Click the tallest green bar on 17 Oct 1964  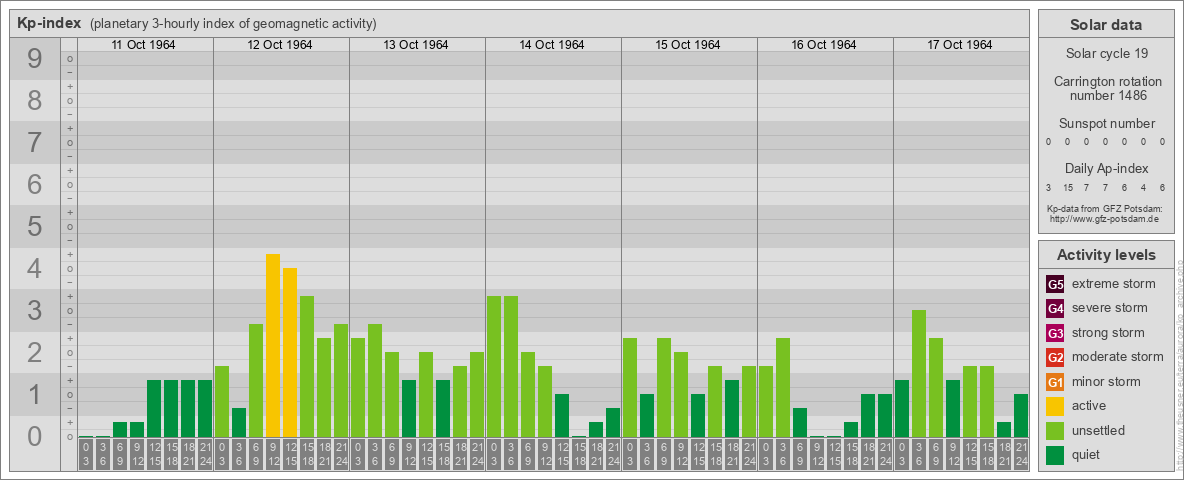pyautogui.click(x=918, y=374)
